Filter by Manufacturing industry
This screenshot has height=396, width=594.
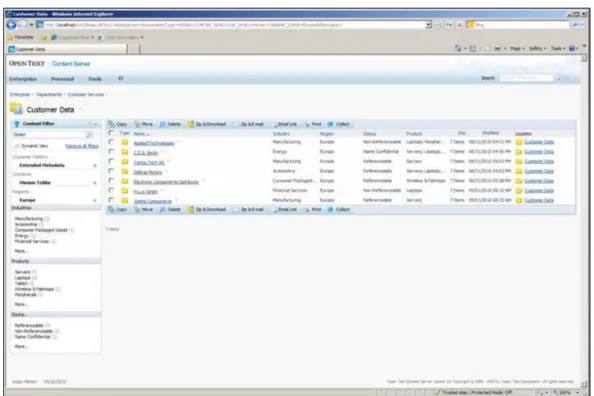pyautogui.click(x=29, y=219)
